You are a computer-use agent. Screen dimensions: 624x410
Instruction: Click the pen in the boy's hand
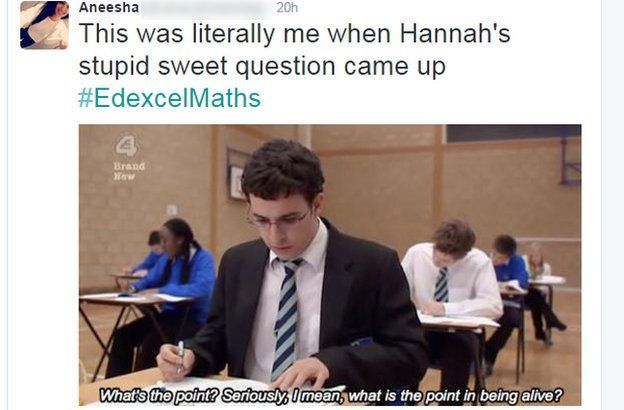pyautogui.click(x=180, y=356)
